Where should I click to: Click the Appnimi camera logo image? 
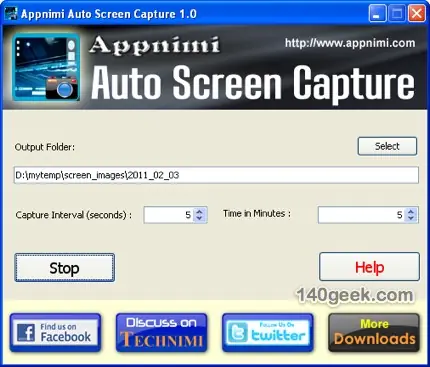(46, 67)
